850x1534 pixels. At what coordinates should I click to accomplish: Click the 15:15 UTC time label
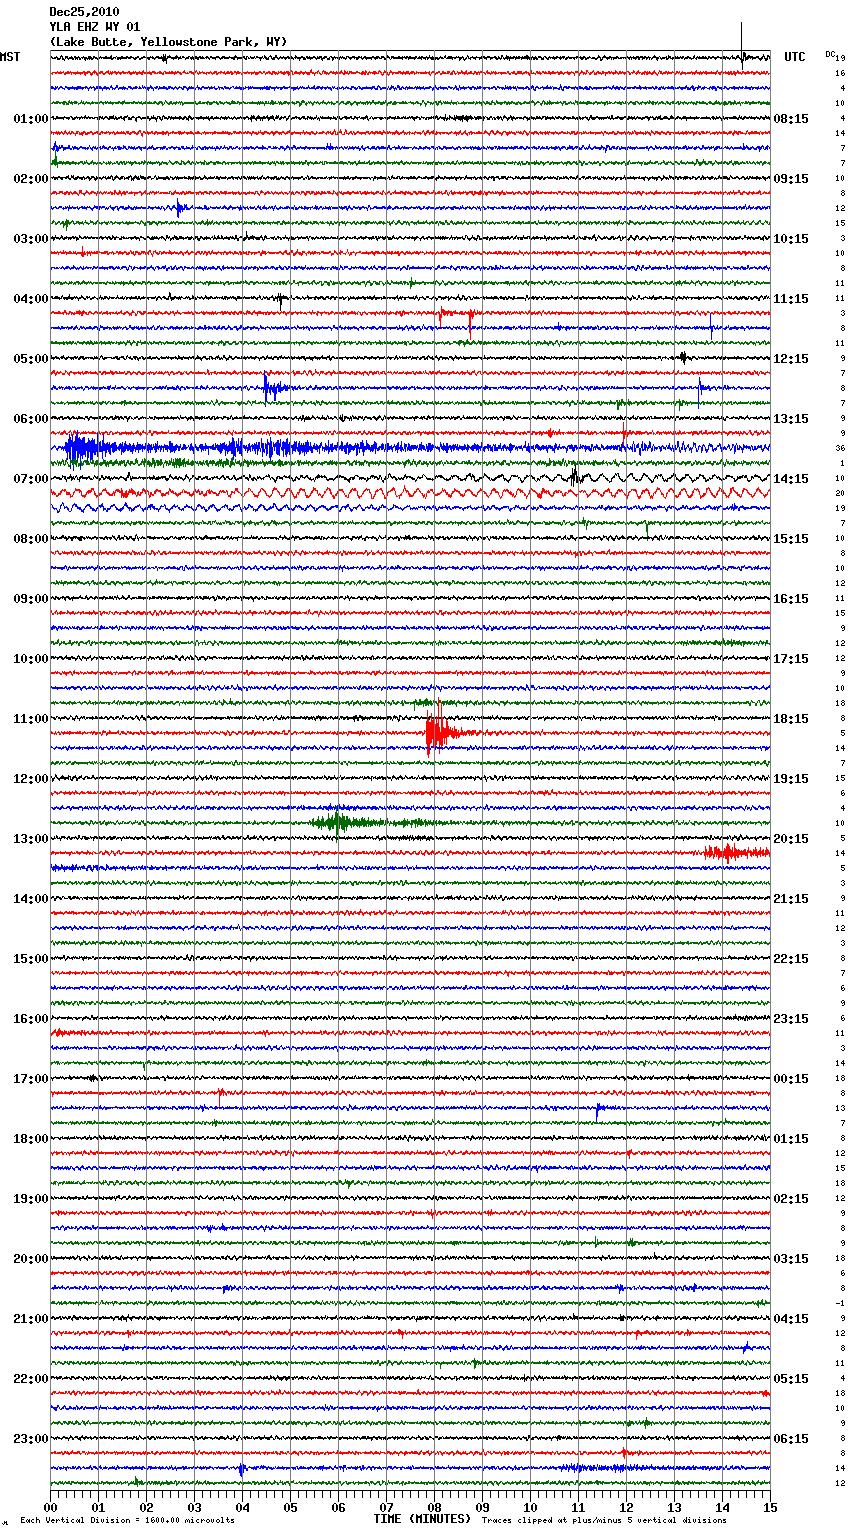click(791, 539)
